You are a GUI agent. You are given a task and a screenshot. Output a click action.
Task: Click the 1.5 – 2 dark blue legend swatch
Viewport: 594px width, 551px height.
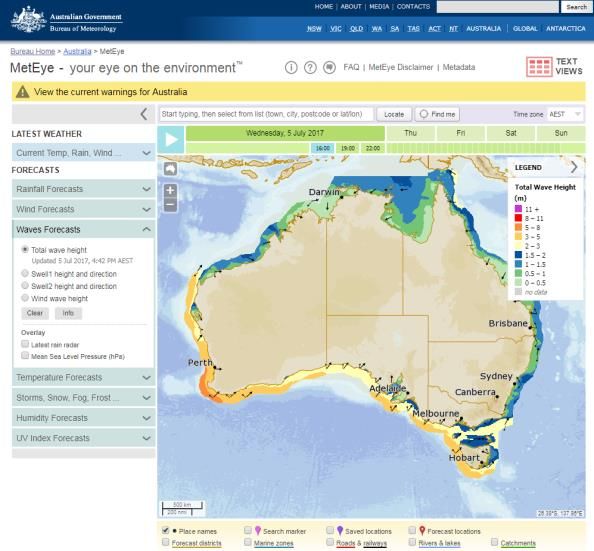[518, 255]
